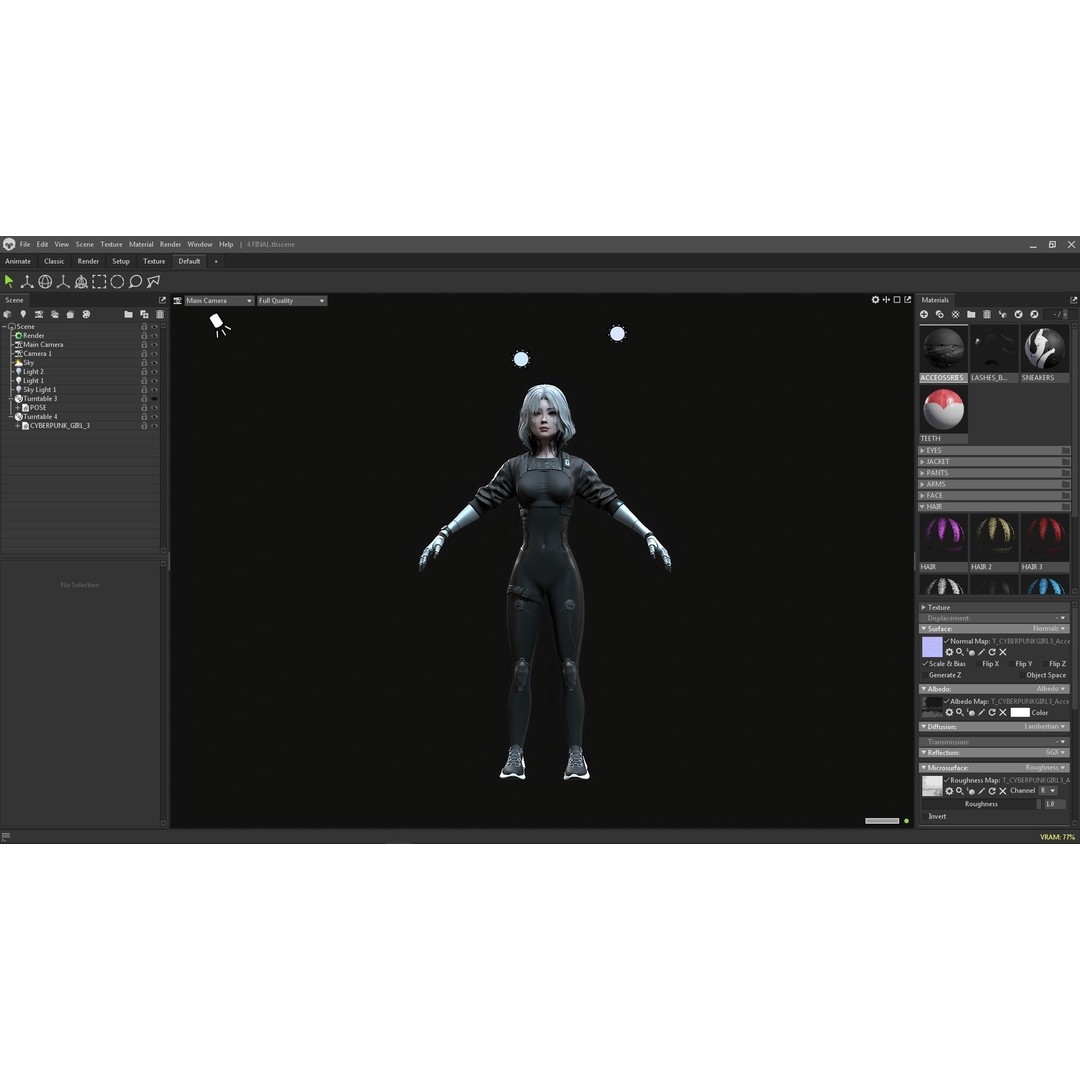
Task: Maximize the viewport with the square icon
Action: tap(897, 300)
